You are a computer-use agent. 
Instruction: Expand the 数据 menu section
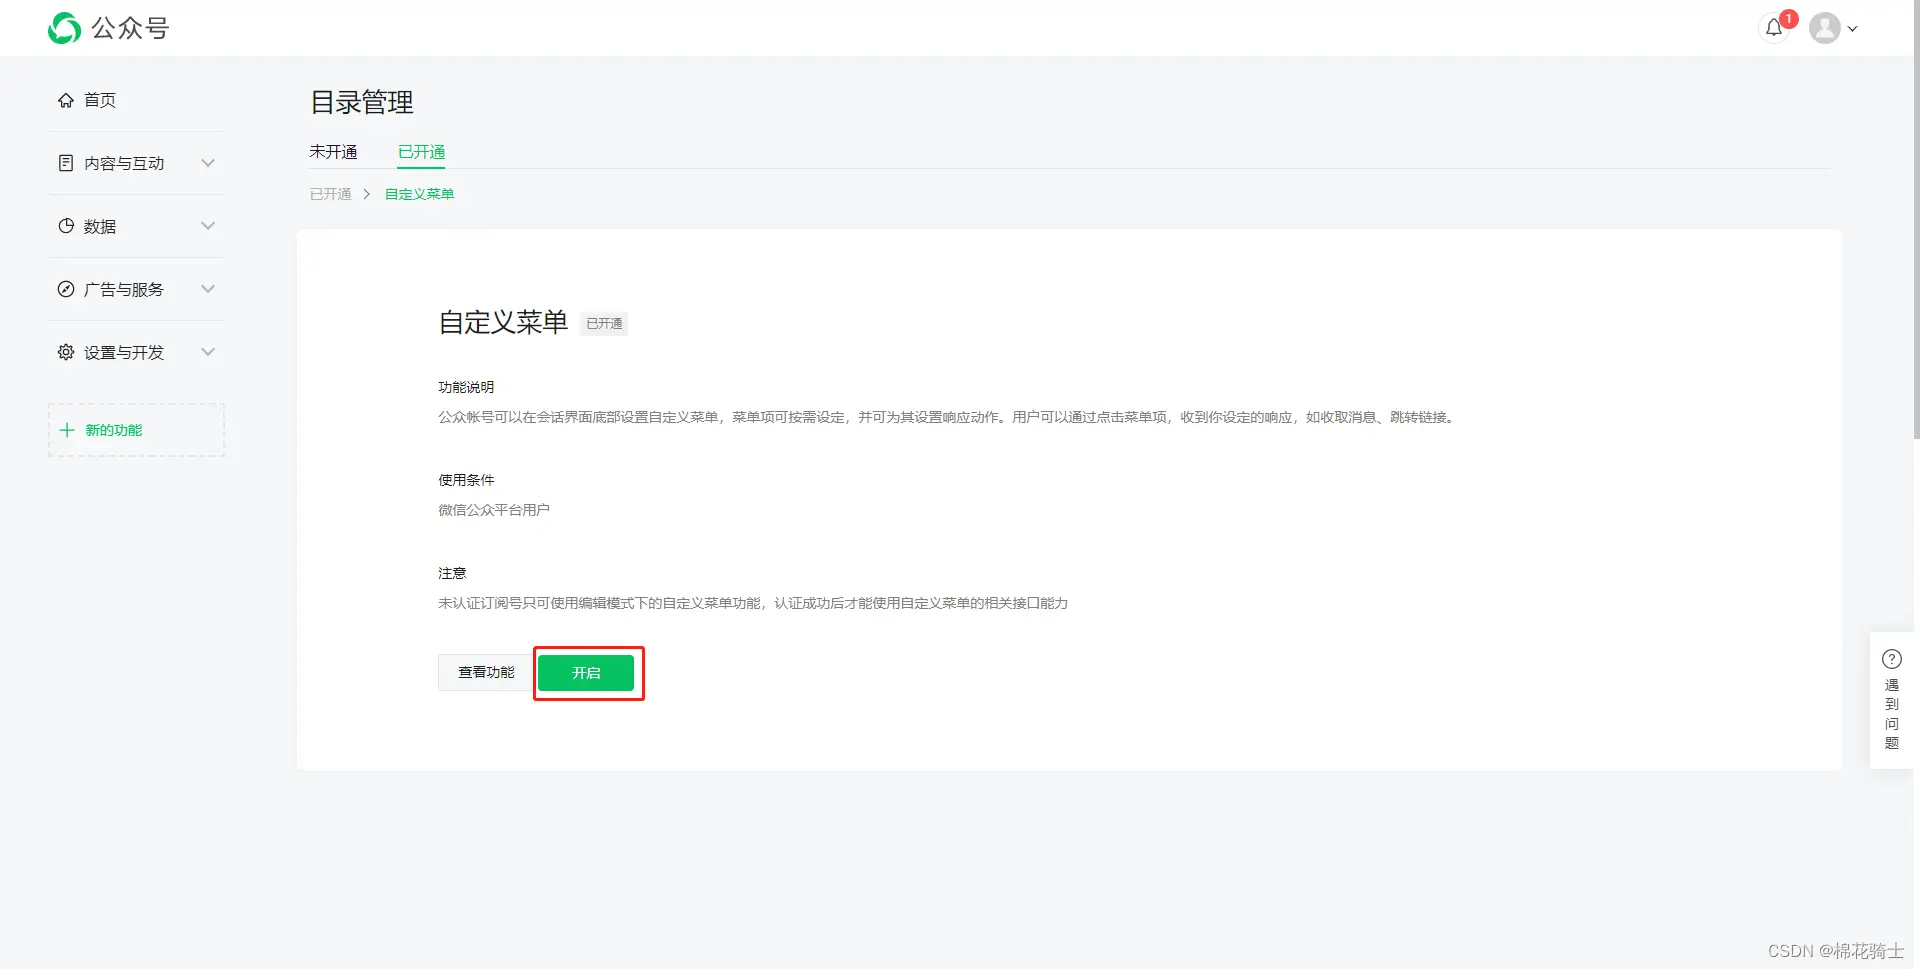(208, 226)
